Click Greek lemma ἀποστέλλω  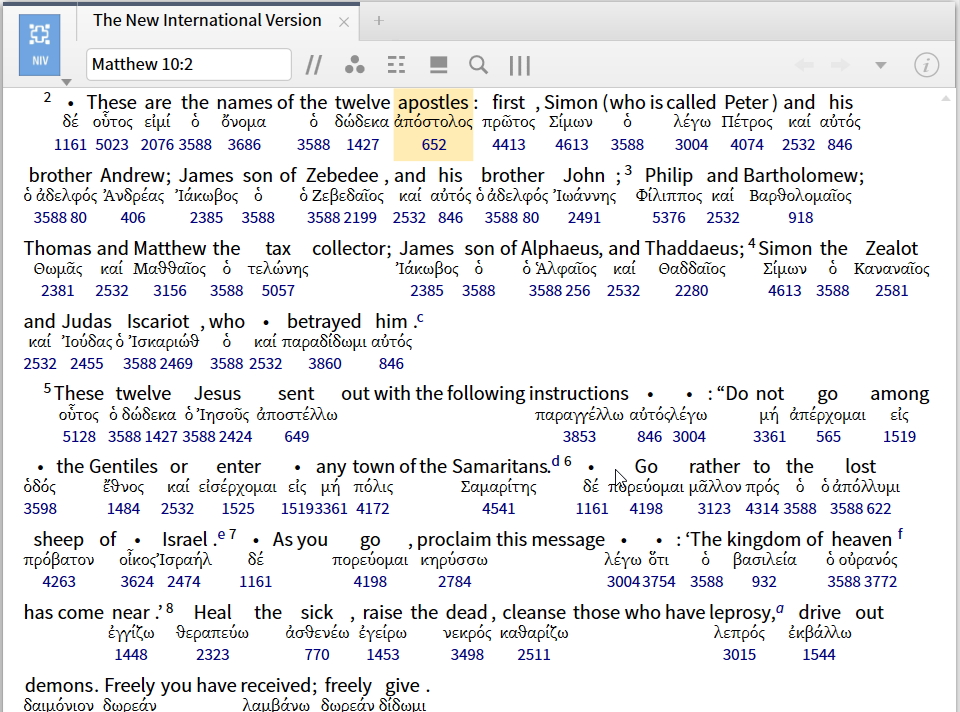point(297,414)
